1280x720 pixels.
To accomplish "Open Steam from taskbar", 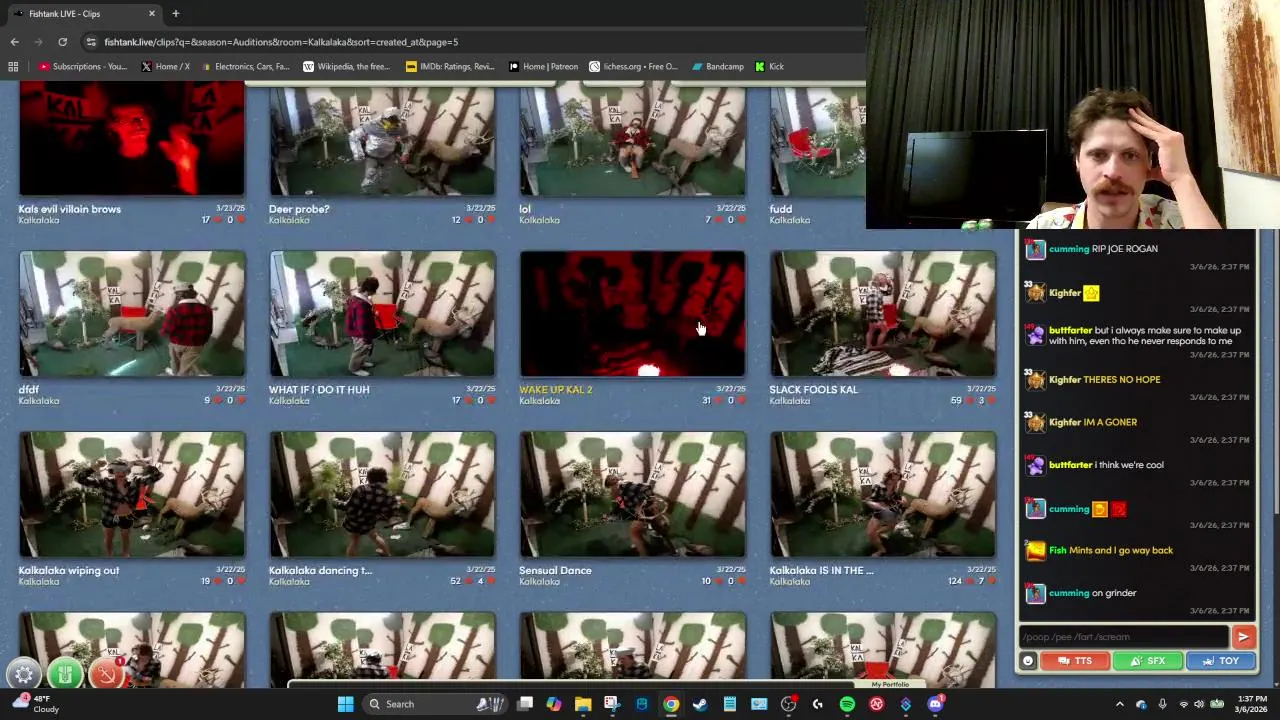I will (x=700, y=704).
